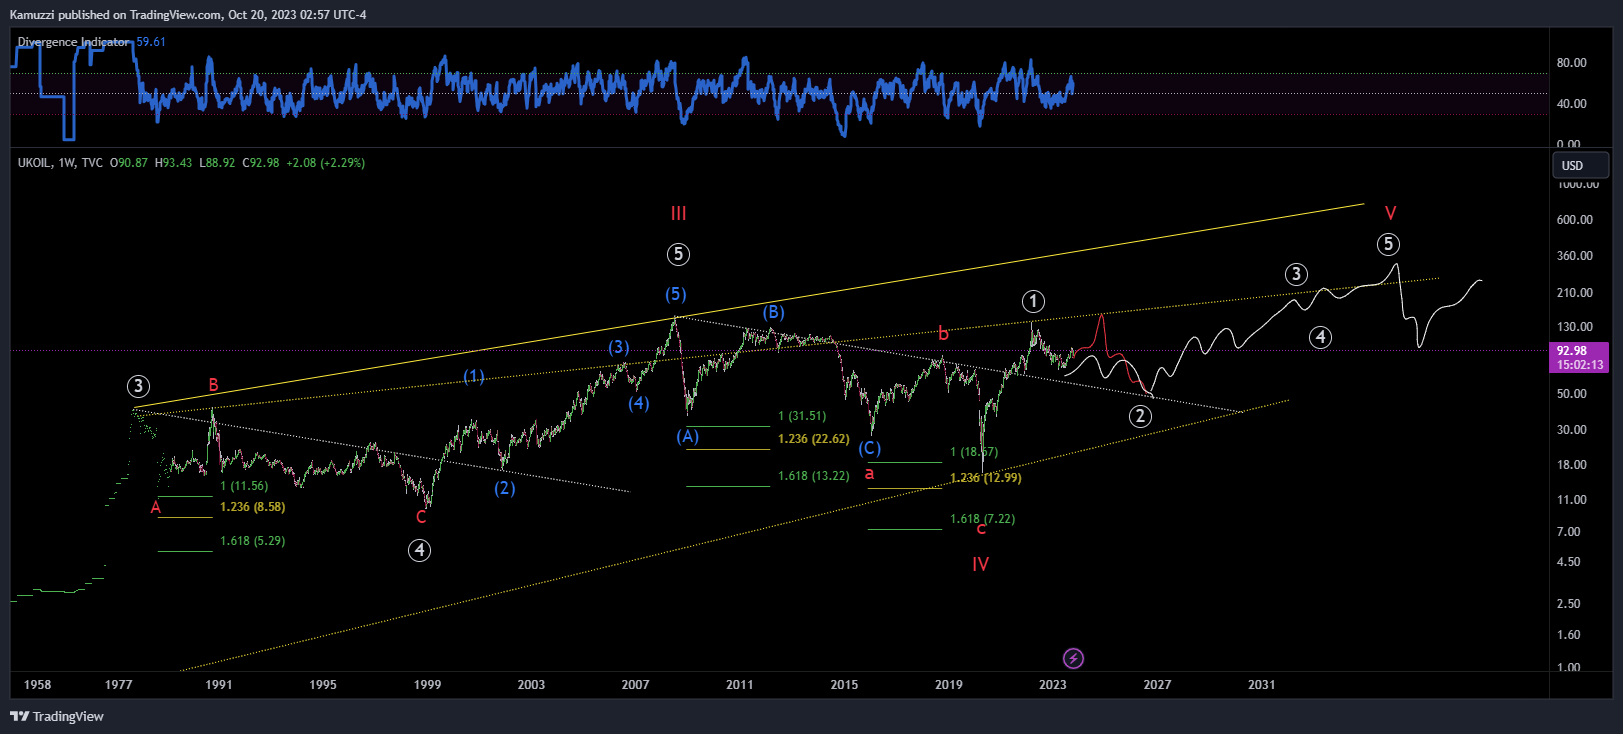Select the red IV wave label
The height and width of the screenshot is (734, 1623).
(980, 564)
